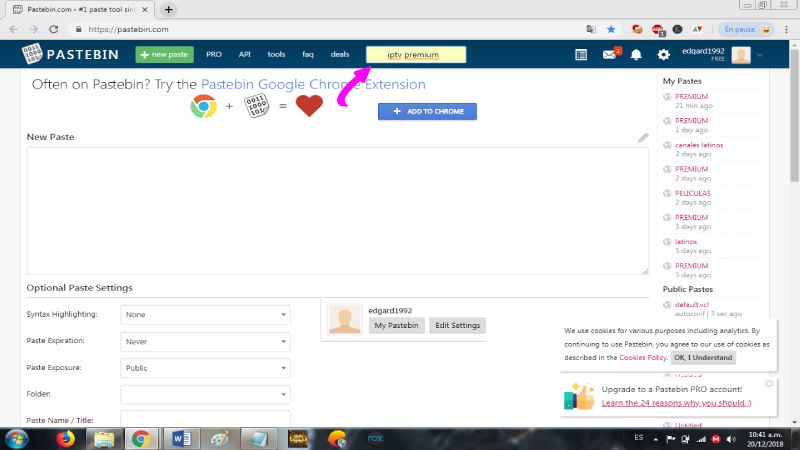Viewport: 800px width, 450px height.
Task: Click the edgard1992 avatar in the header
Action: 741,55
